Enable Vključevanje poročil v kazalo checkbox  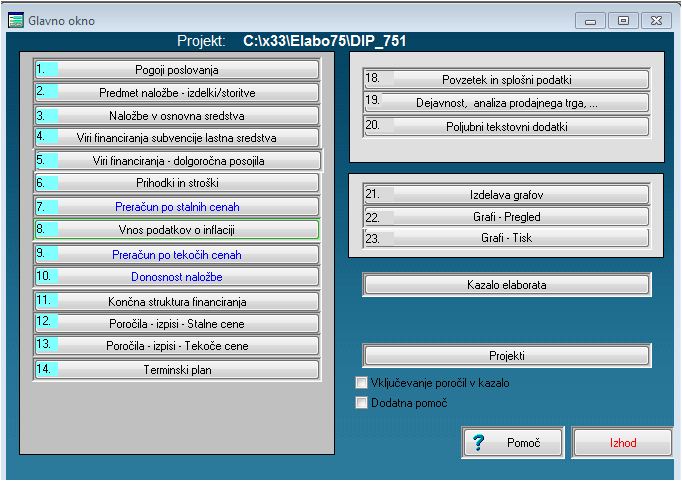click(361, 383)
